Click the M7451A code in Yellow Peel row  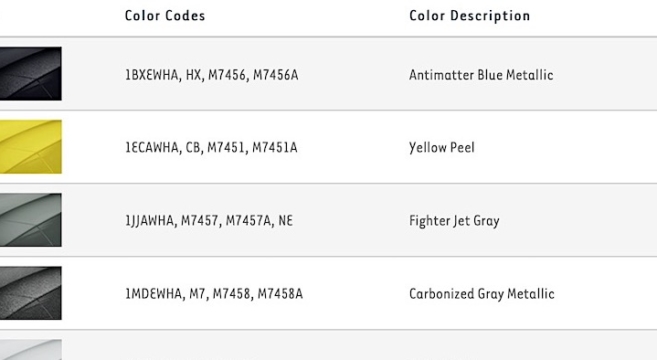[x=275, y=148]
